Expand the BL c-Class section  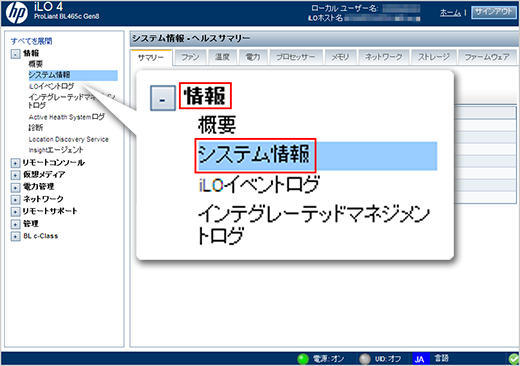coord(15,236)
